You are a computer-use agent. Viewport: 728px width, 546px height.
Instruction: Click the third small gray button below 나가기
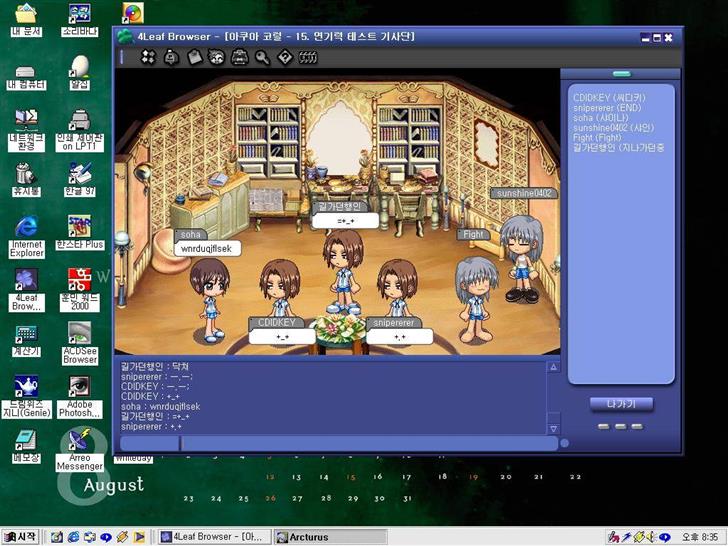[x=637, y=426]
